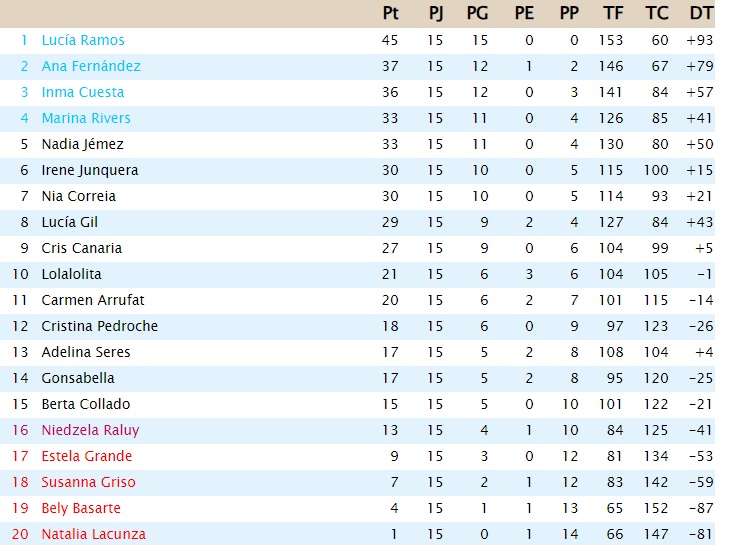Click the DT column header

click(702, 13)
